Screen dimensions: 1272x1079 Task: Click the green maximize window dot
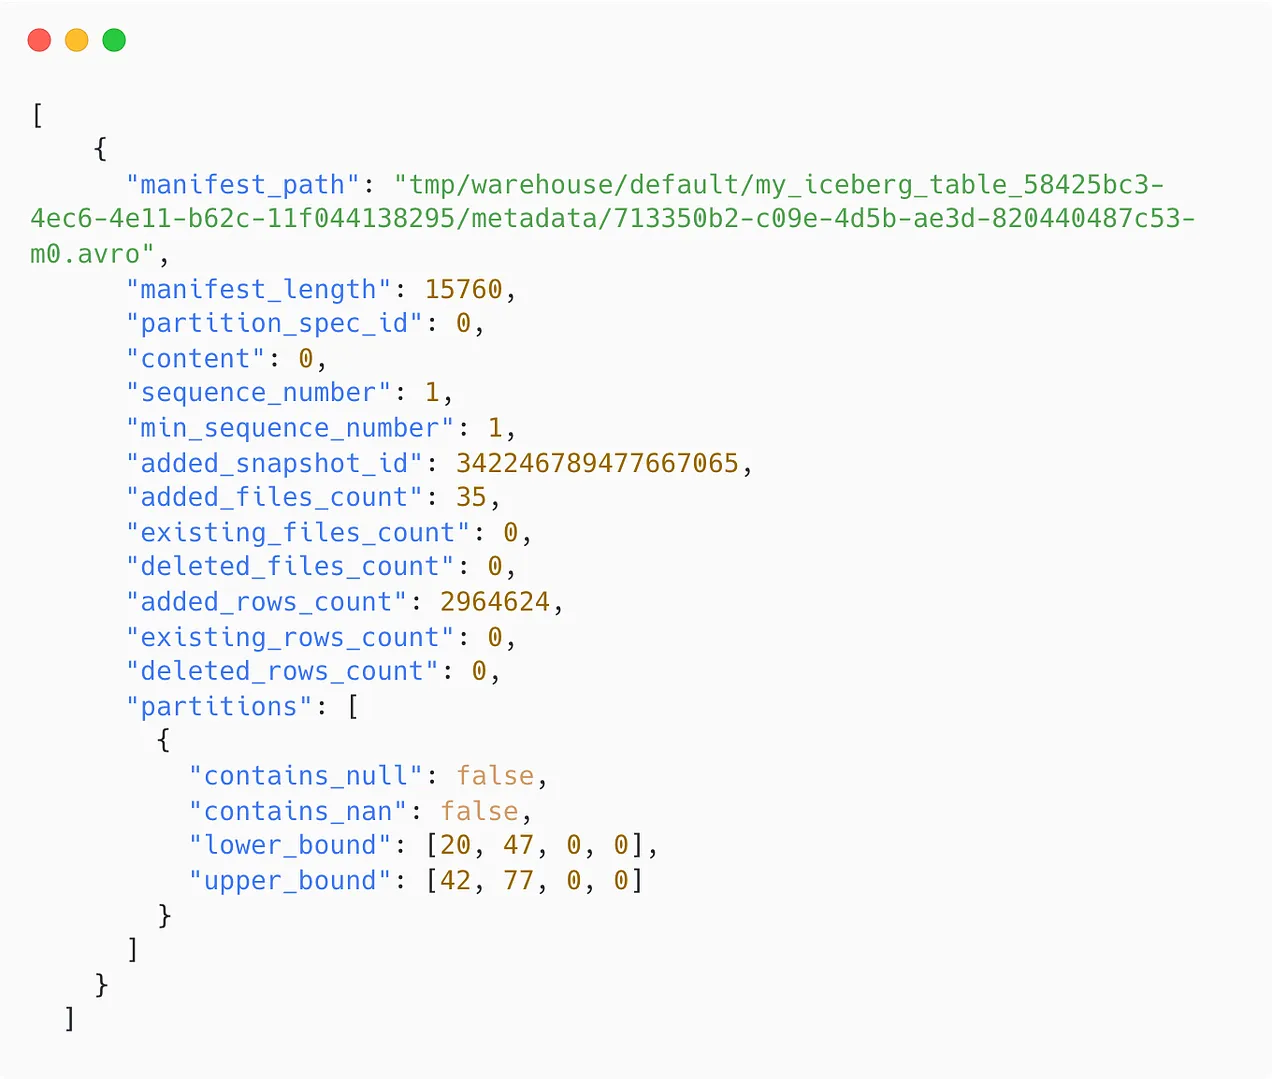(x=114, y=40)
